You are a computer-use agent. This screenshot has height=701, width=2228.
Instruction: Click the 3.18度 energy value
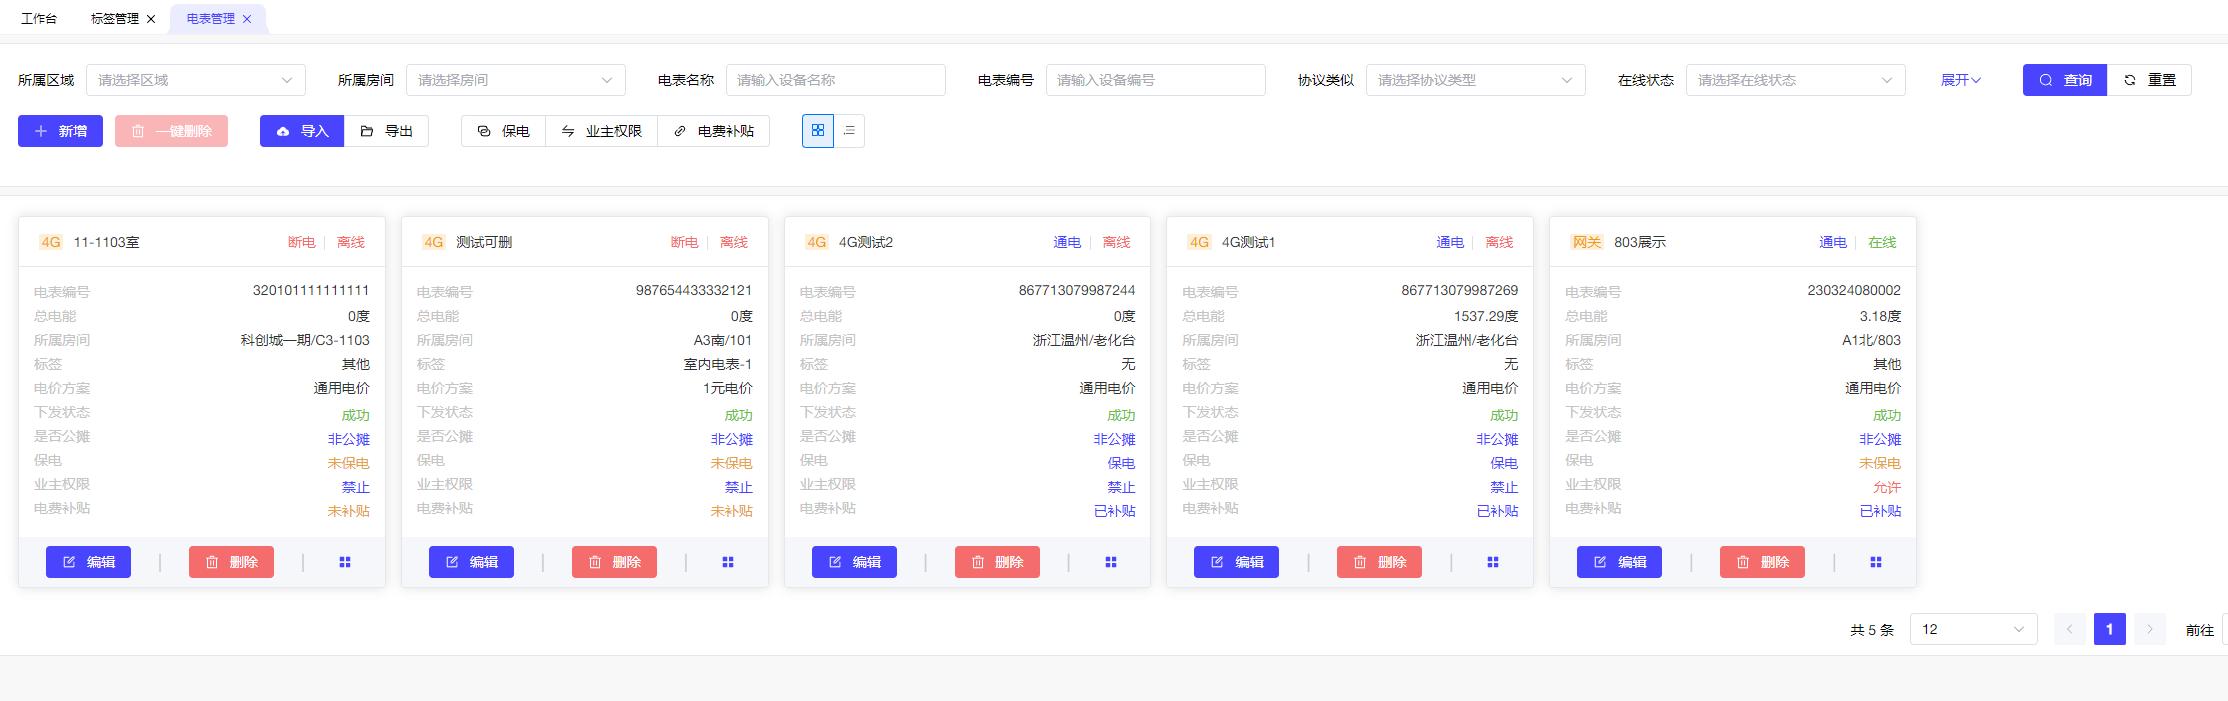(x=1880, y=316)
